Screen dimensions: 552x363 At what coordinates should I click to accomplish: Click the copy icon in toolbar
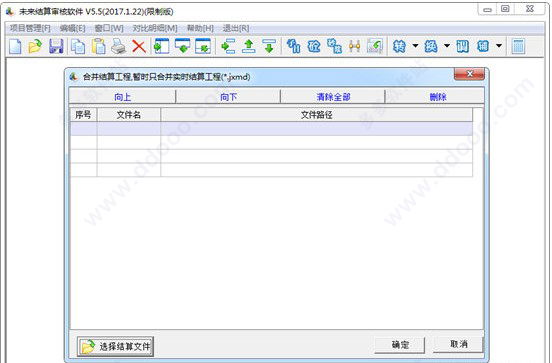[78, 46]
